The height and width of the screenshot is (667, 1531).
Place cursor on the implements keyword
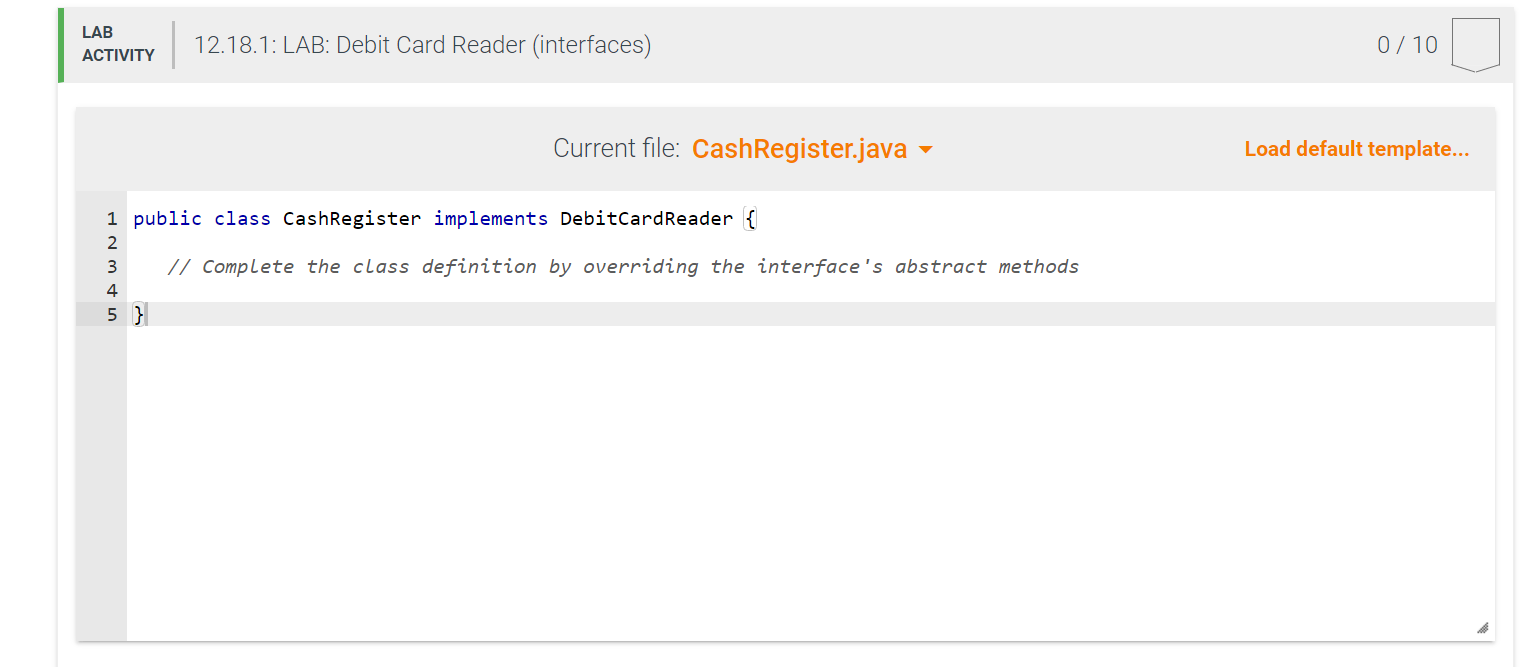pos(490,218)
